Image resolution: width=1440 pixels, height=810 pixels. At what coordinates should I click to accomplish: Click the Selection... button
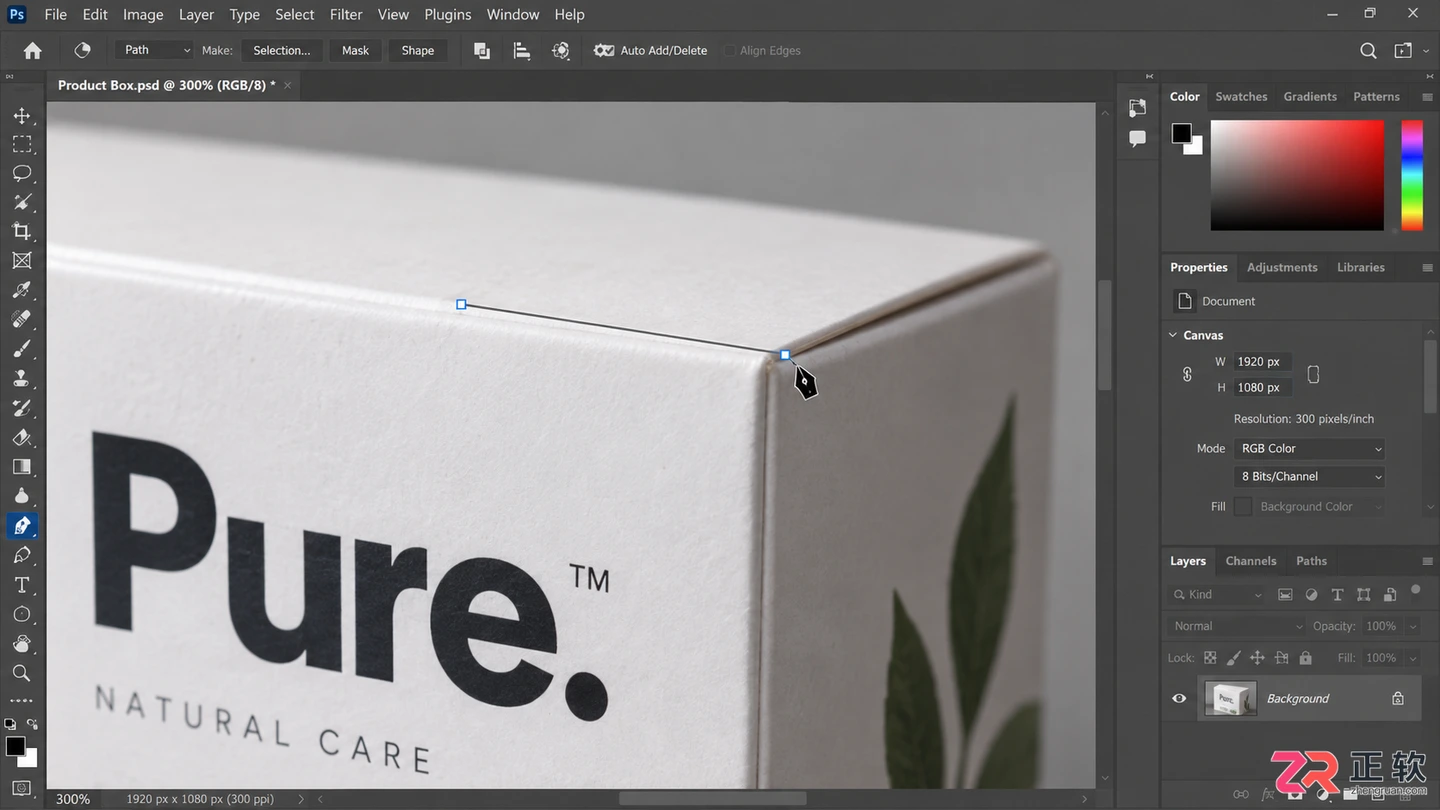(282, 50)
